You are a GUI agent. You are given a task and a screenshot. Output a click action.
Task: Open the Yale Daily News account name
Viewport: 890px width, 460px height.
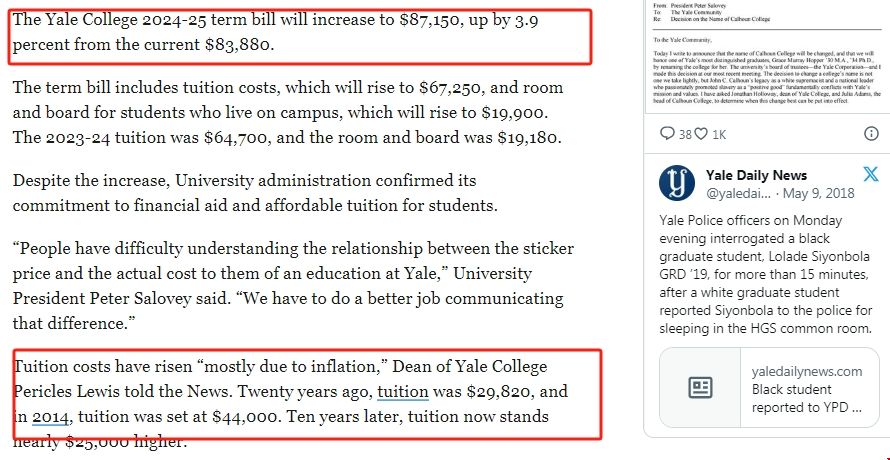click(x=756, y=175)
